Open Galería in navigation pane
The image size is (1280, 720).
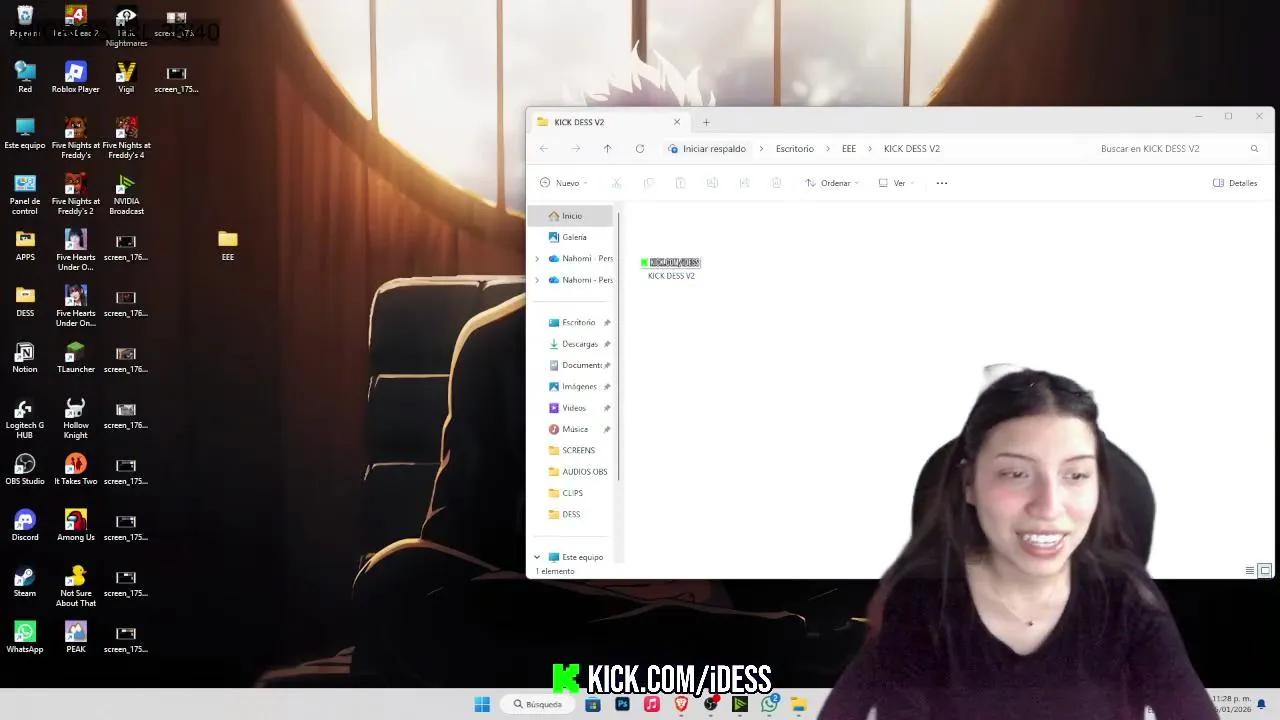573,237
